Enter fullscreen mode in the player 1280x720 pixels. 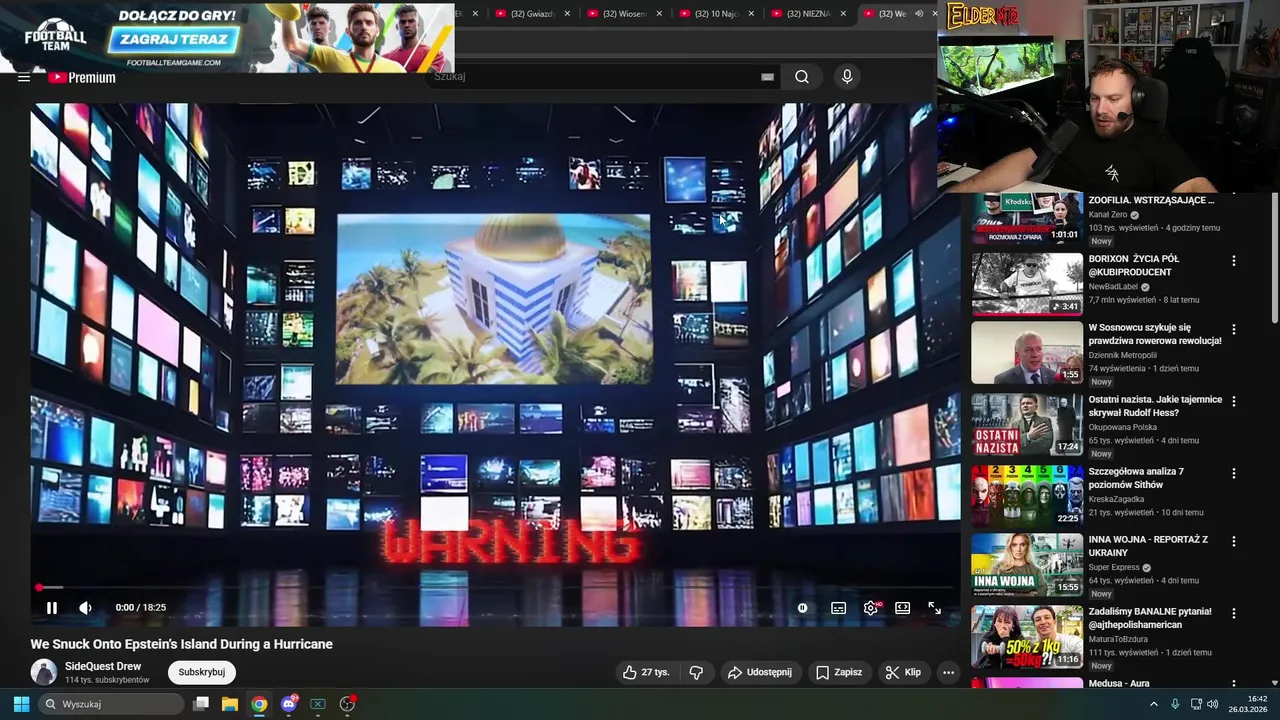click(x=934, y=607)
